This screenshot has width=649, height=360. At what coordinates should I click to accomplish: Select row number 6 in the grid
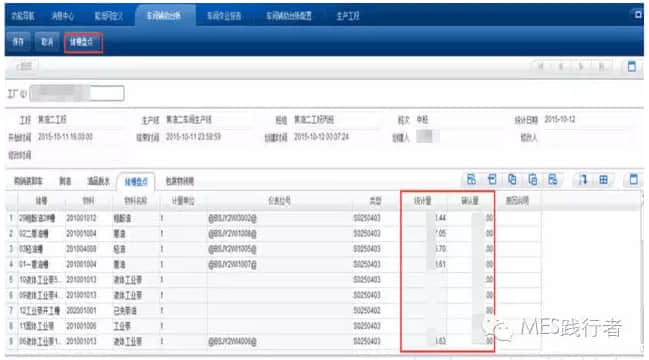coord(11,295)
